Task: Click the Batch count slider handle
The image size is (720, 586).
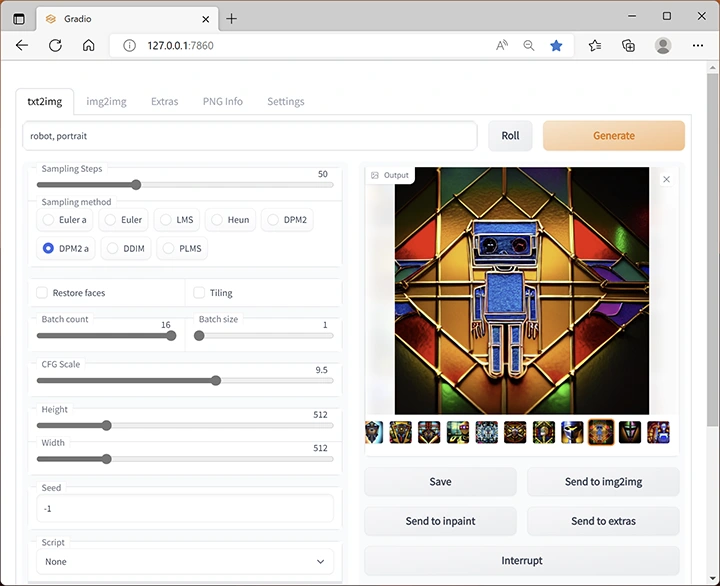Action: click(171, 336)
